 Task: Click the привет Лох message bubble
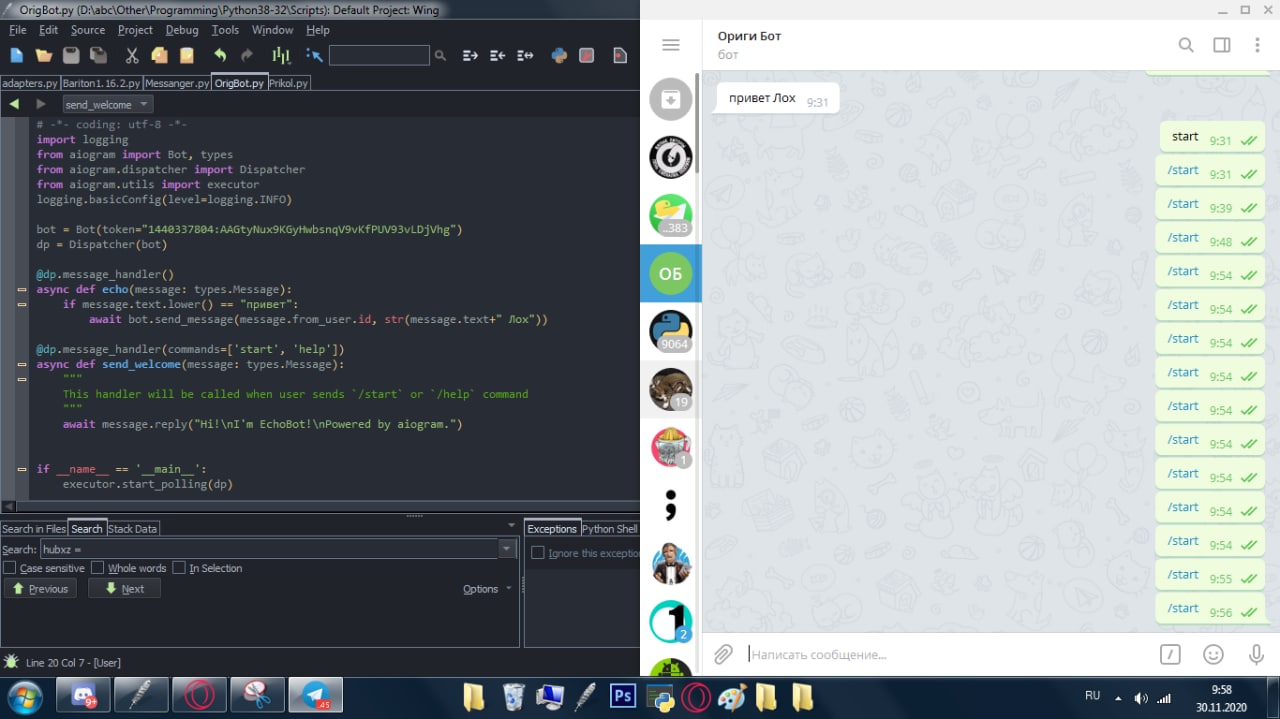[778, 99]
